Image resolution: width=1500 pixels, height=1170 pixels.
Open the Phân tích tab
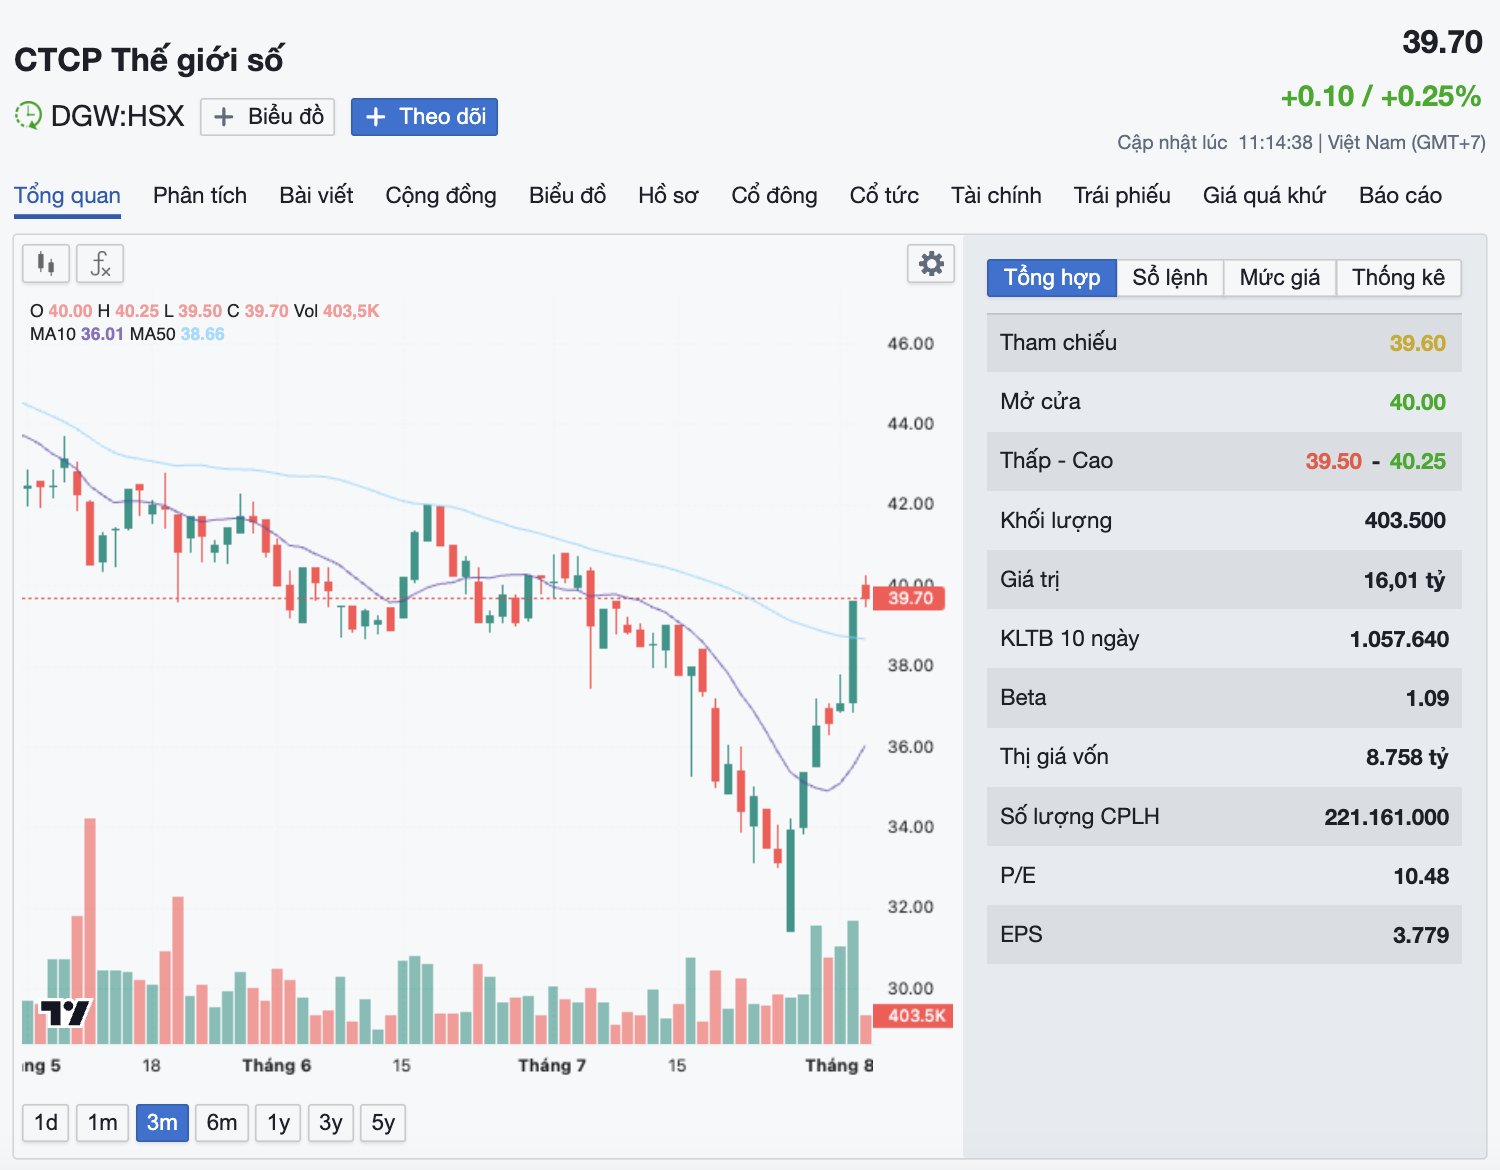pos(200,195)
